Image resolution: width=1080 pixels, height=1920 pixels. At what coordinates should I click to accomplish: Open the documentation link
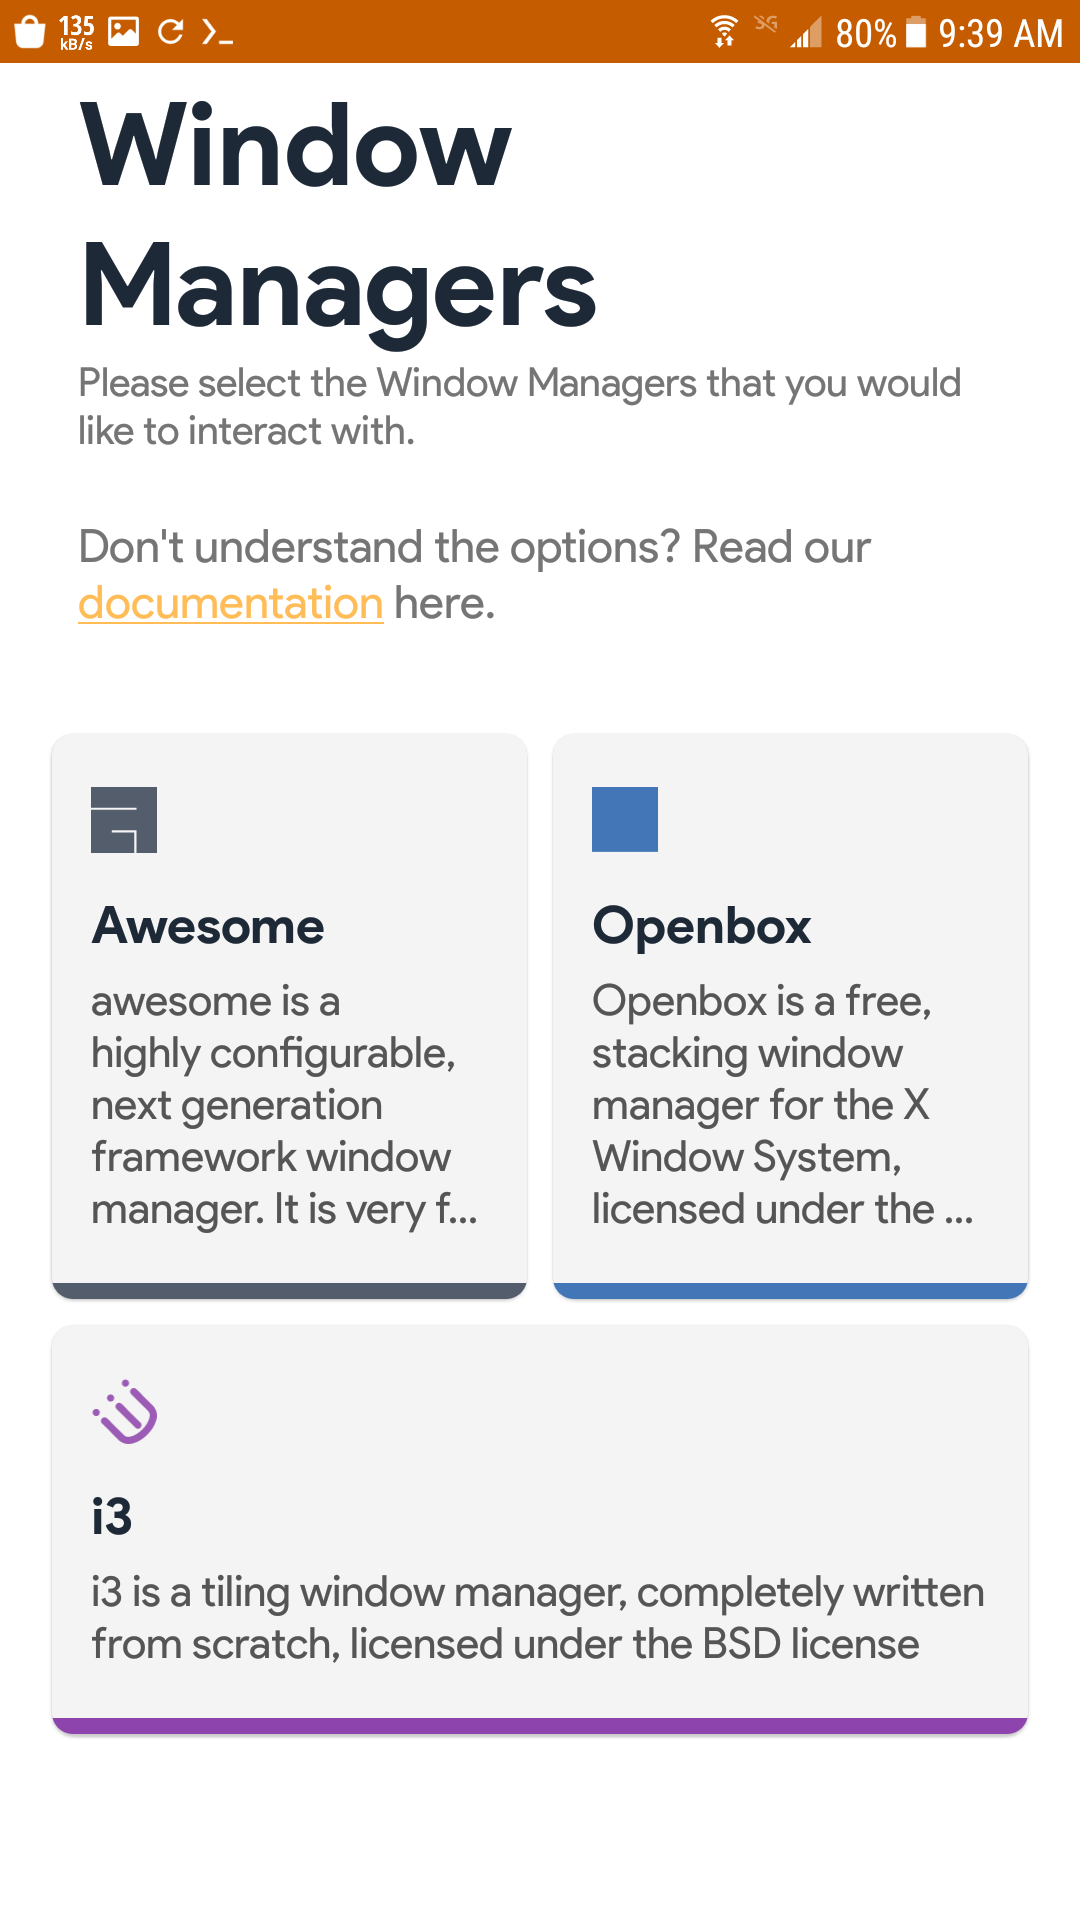click(231, 603)
